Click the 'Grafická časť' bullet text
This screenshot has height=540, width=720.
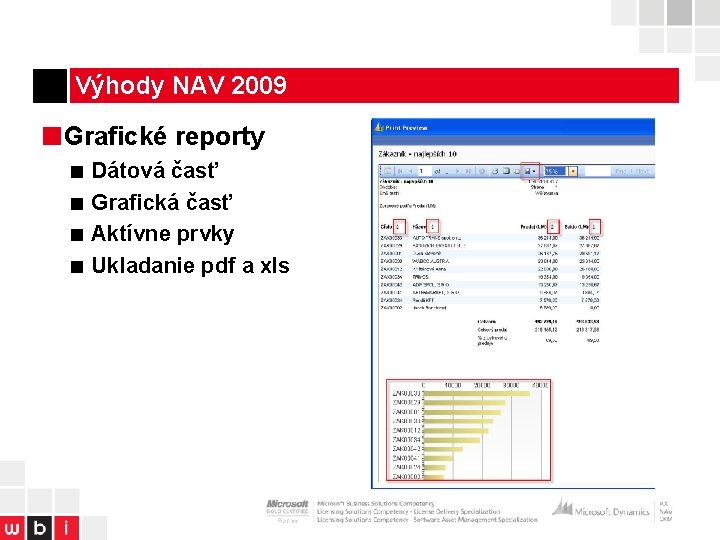162,202
